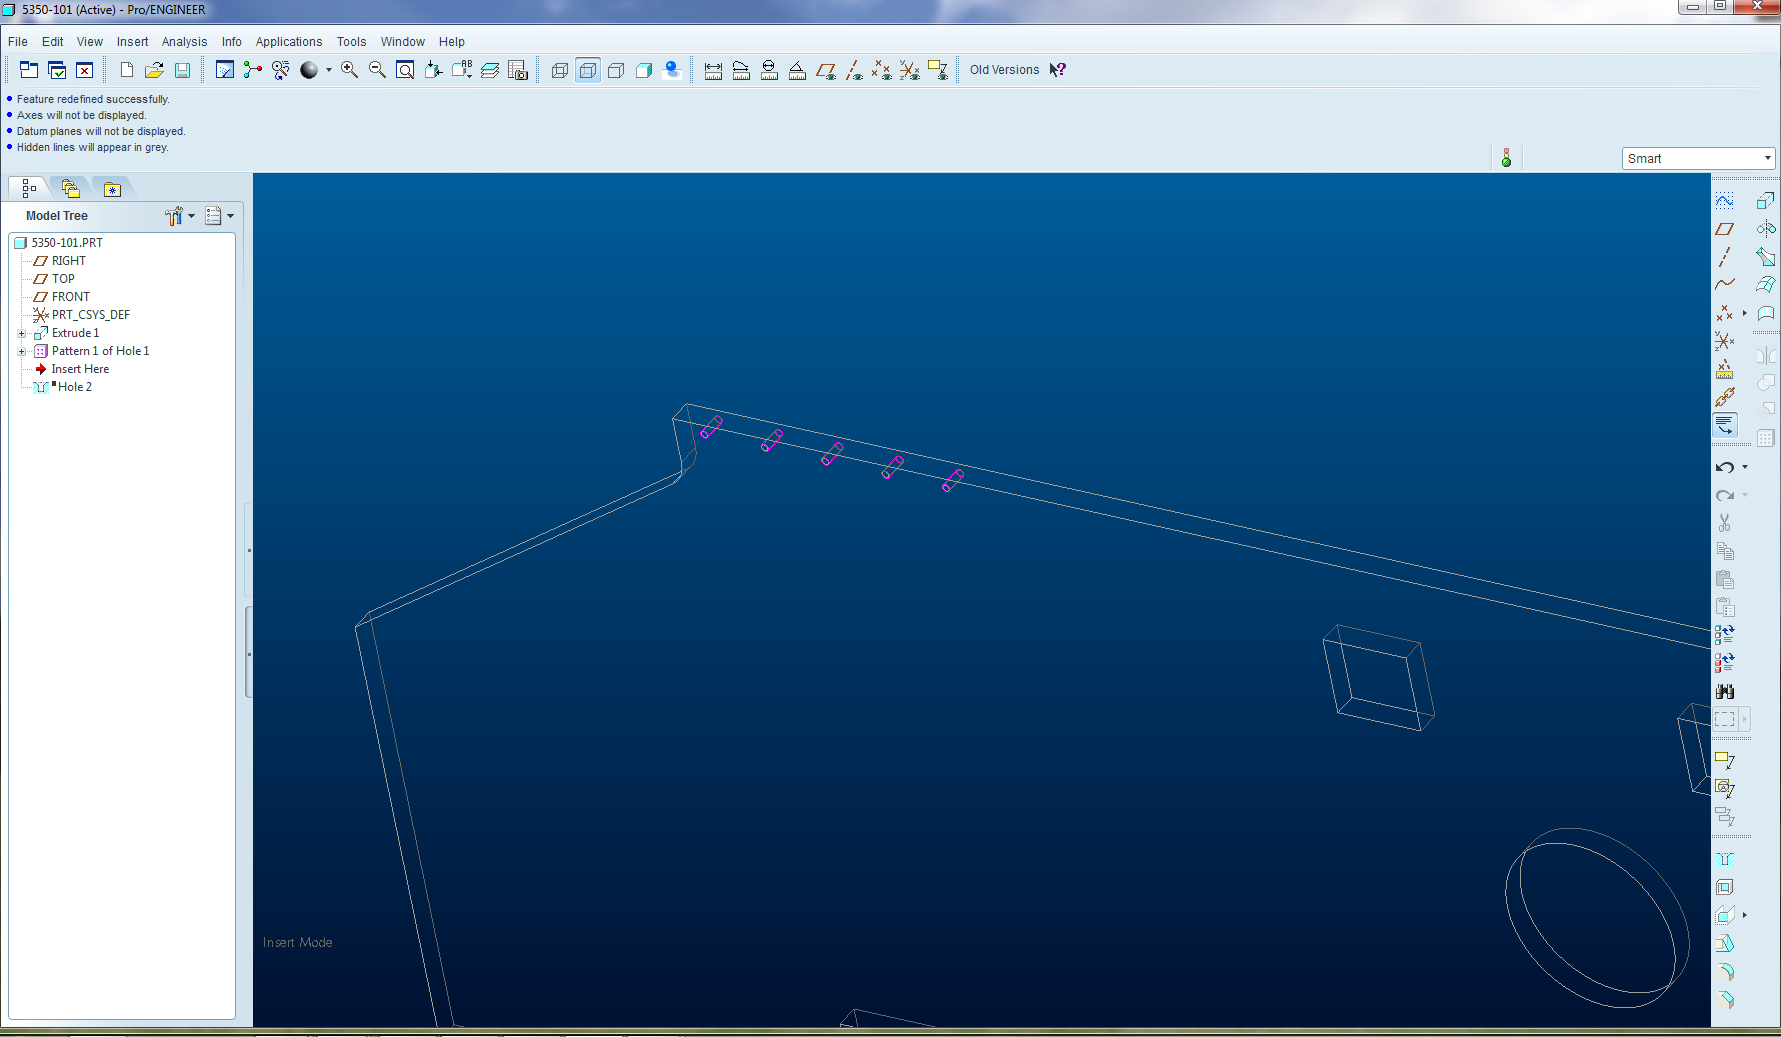The image size is (1781, 1037).
Task: Open the Undo history dropdown arrow
Action: tap(1745, 467)
